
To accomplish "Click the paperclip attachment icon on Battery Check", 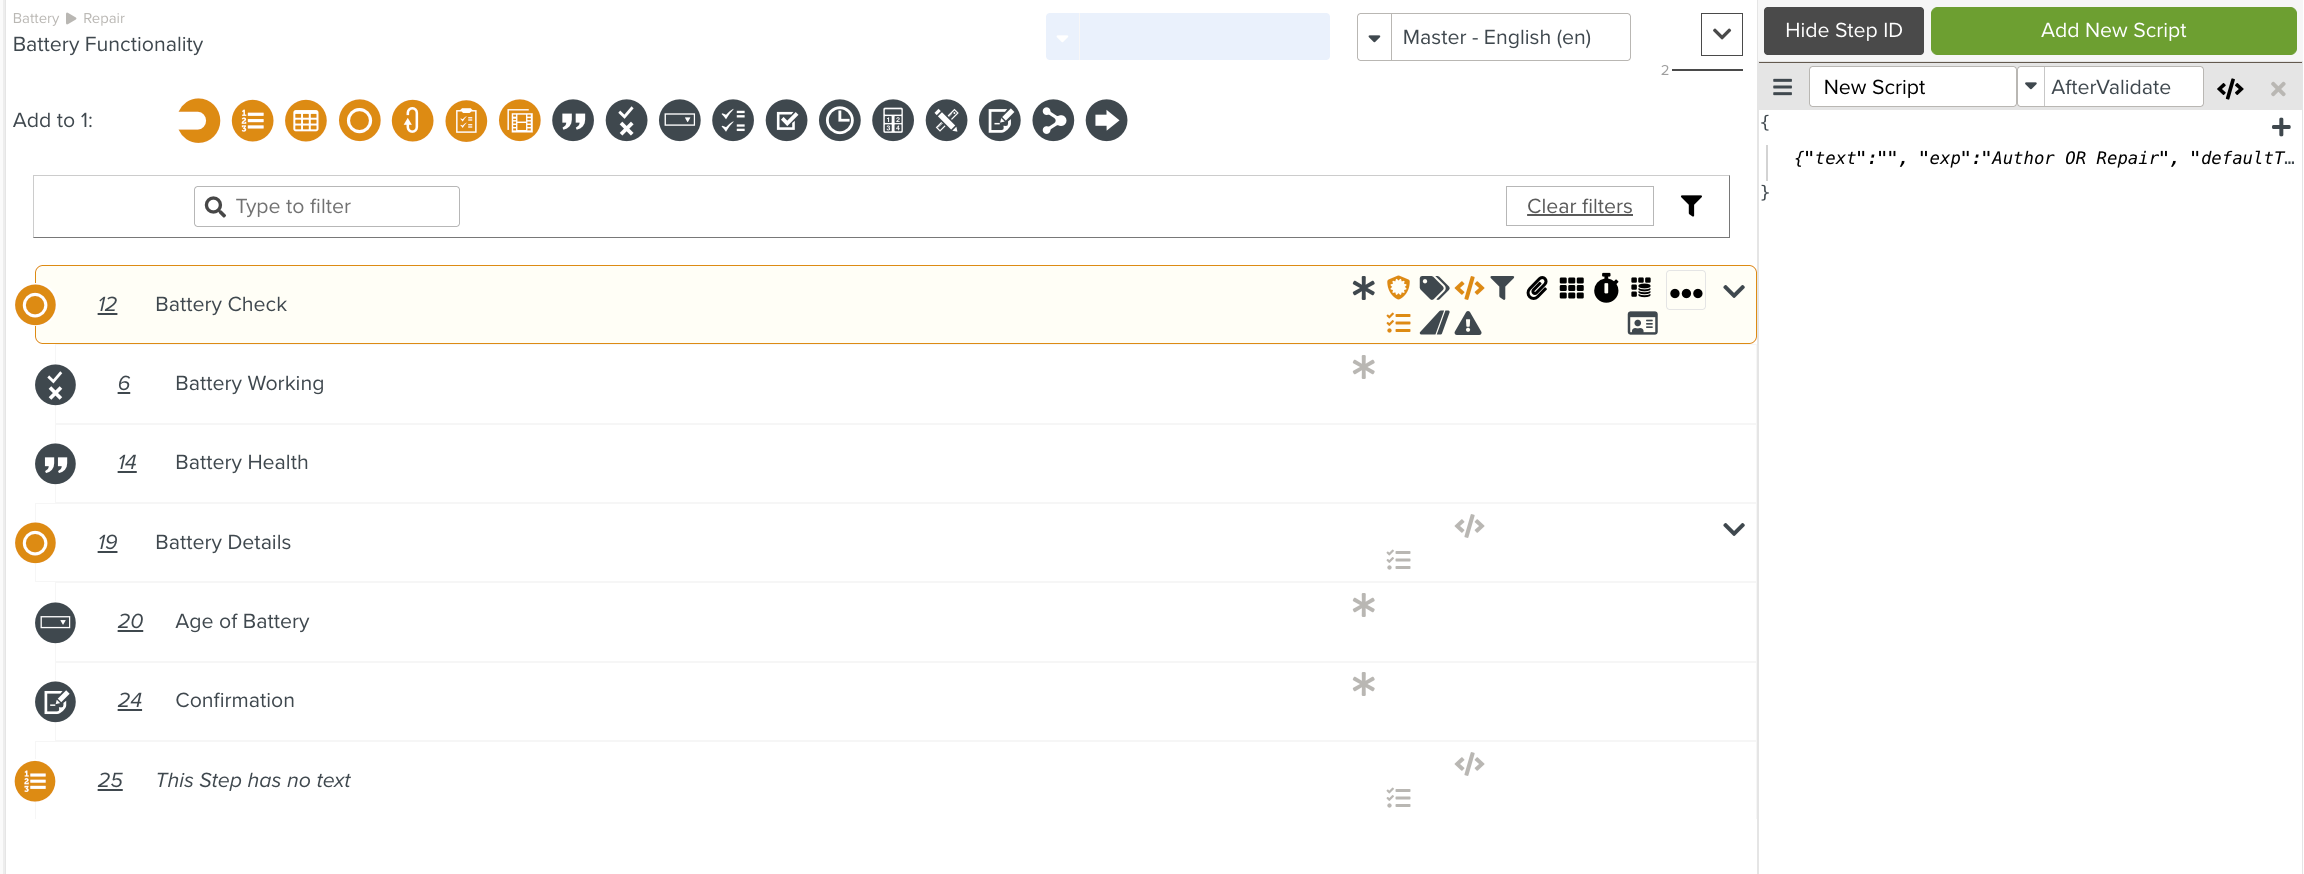I will coord(1537,289).
